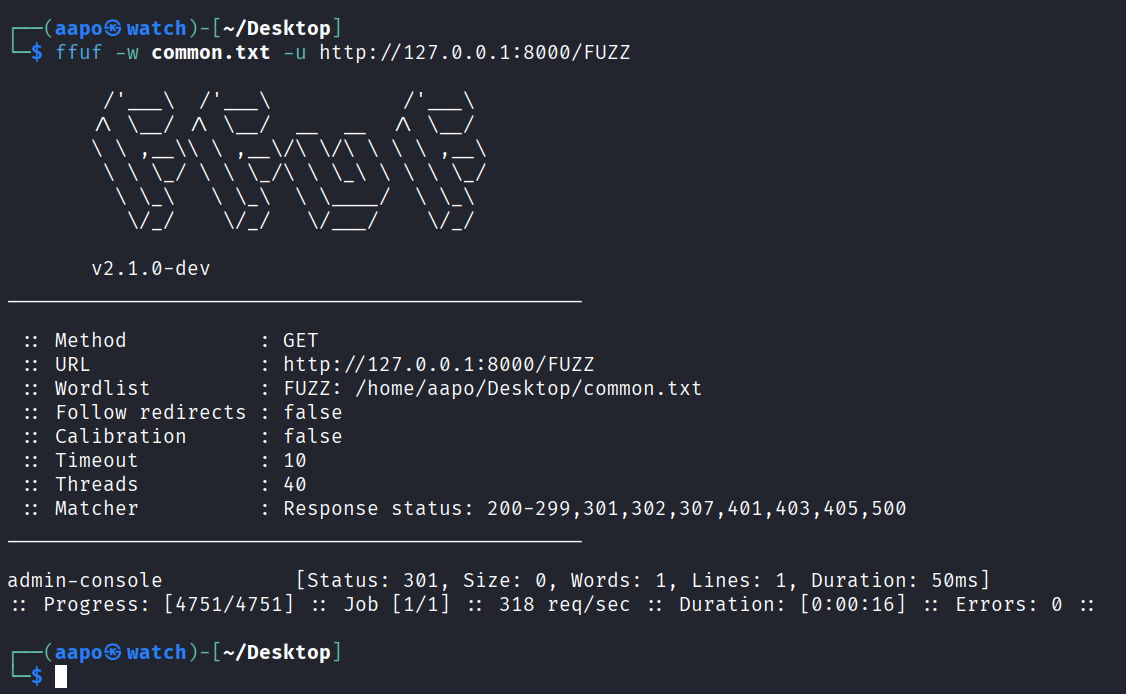Image resolution: width=1126 pixels, height=694 pixels.
Task: Click the Method value GET
Action: click(x=300, y=341)
